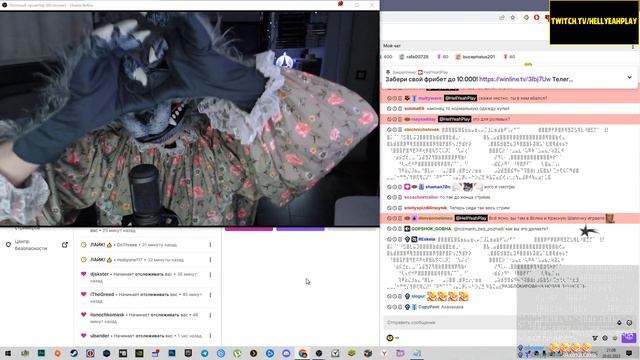Open bits icon in chat input
Image resolution: width=640 pixels, height=360 pixels.
pos(619,322)
